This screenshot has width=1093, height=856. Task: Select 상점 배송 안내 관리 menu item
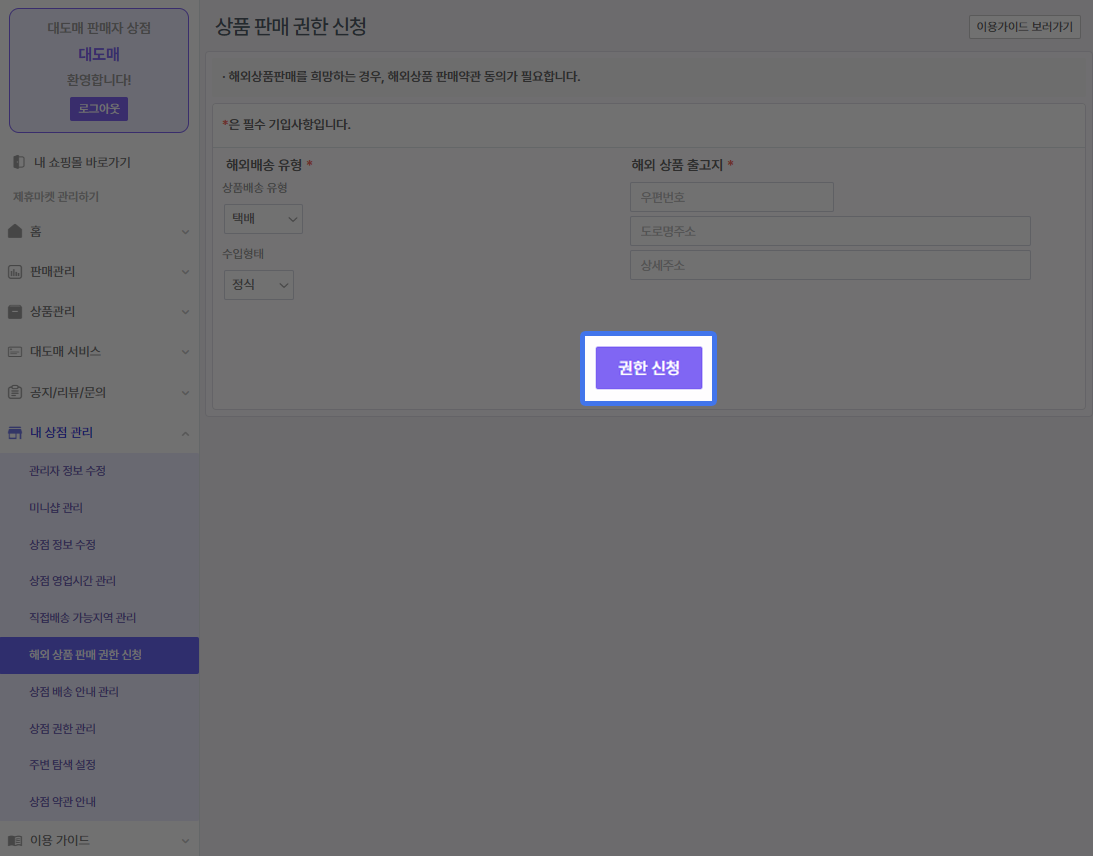(x=74, y=692)
